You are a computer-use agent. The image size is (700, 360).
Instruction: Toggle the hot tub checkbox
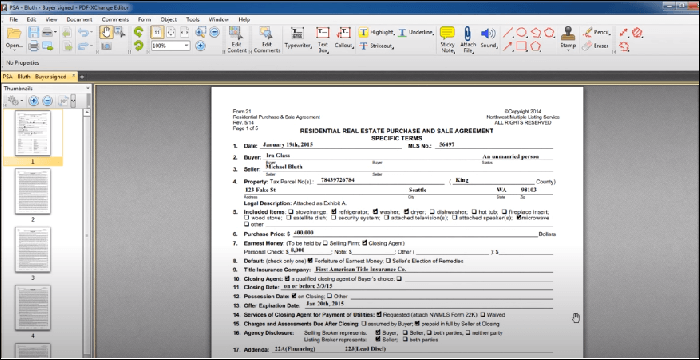pos(474,212)
